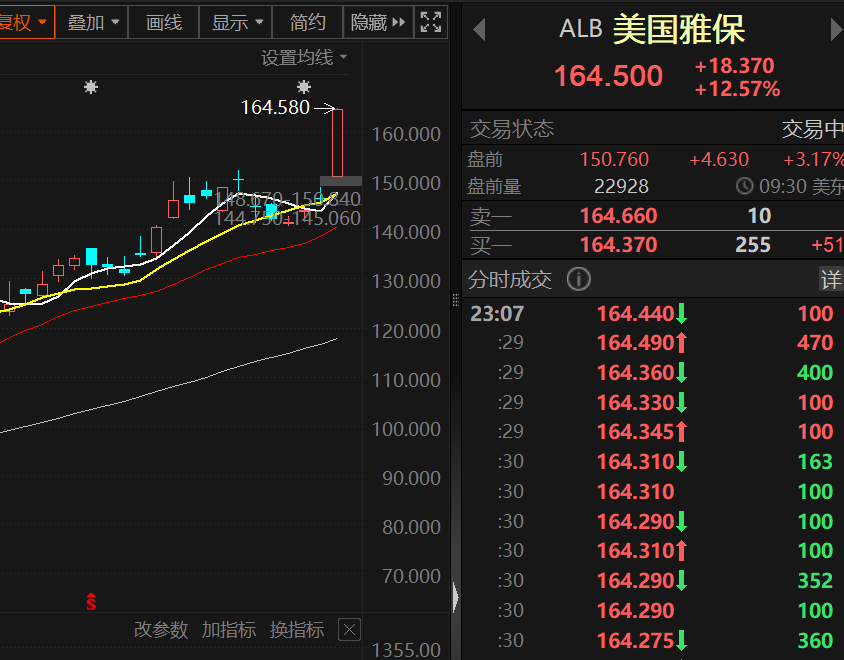This screenshot has width=844, height=660.
Task: Open the 显示 display dropdown
Action: (x=236, y=23)
